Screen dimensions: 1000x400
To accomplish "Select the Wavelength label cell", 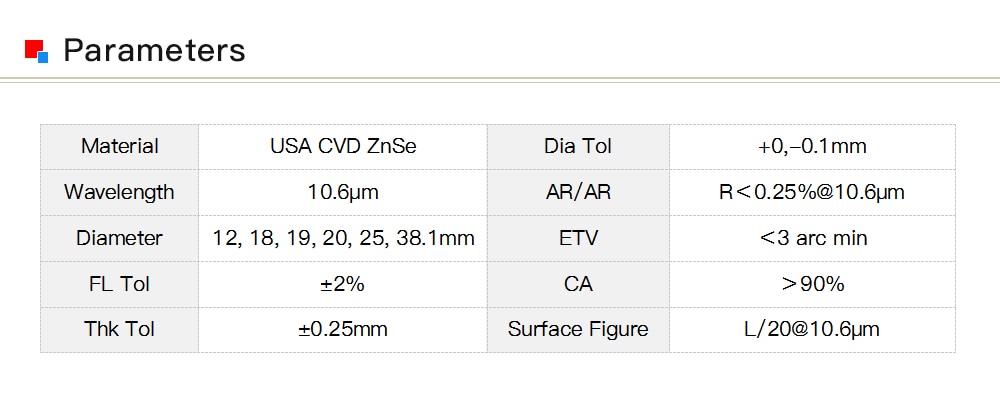I will tap(119, 193).
